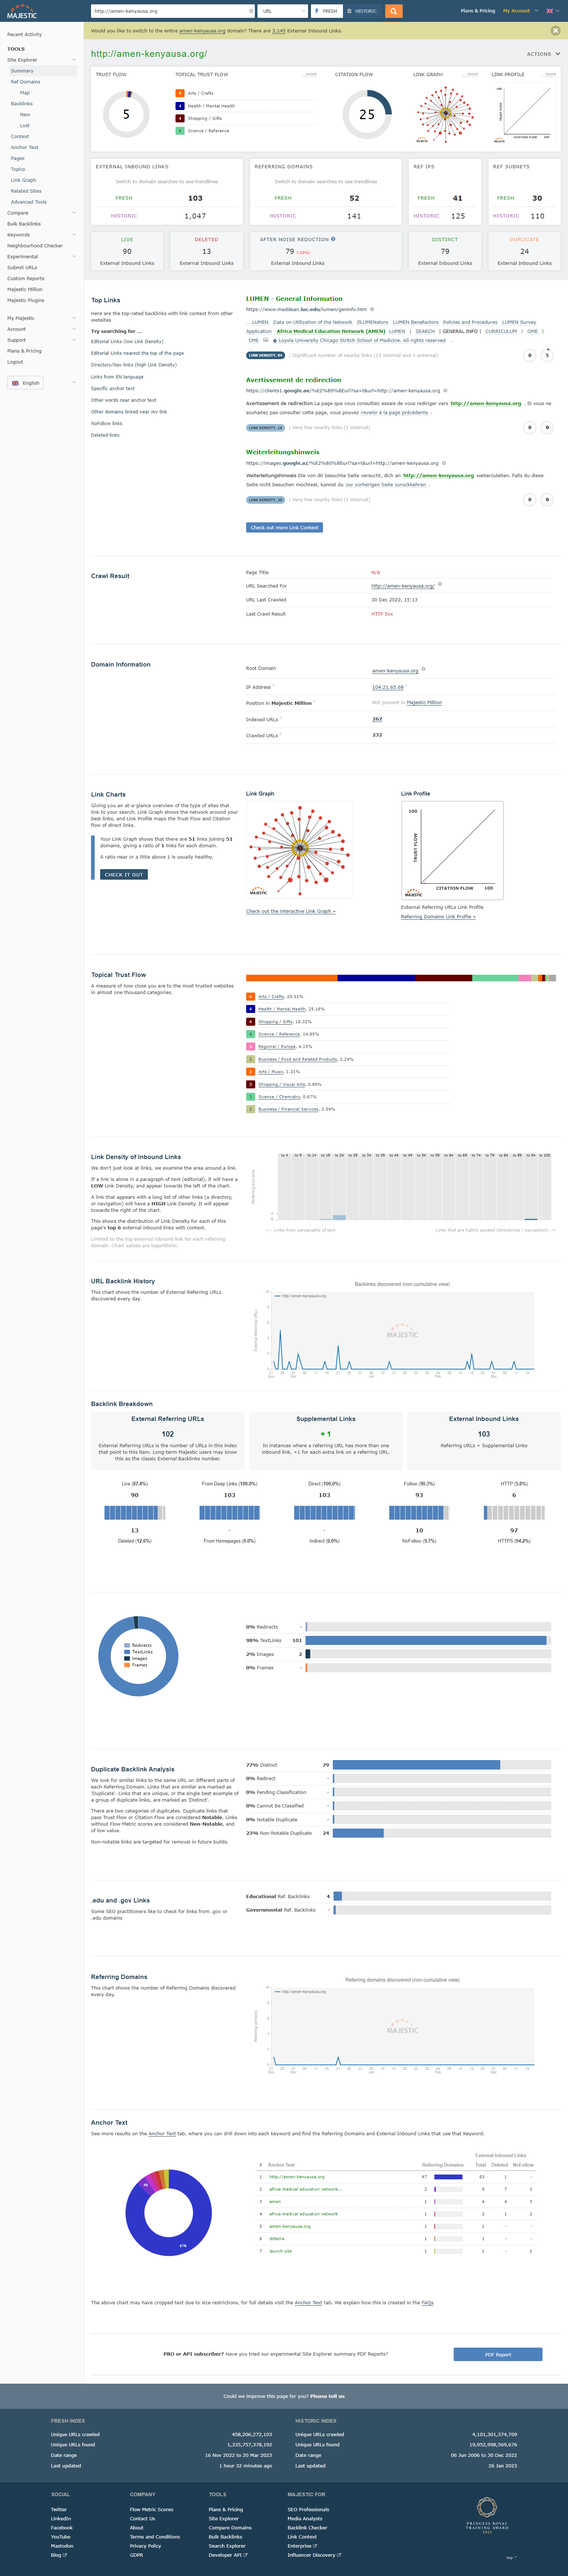568x2576 pixels.
Task: Open Topics in the sidebar
Action: 18,169
